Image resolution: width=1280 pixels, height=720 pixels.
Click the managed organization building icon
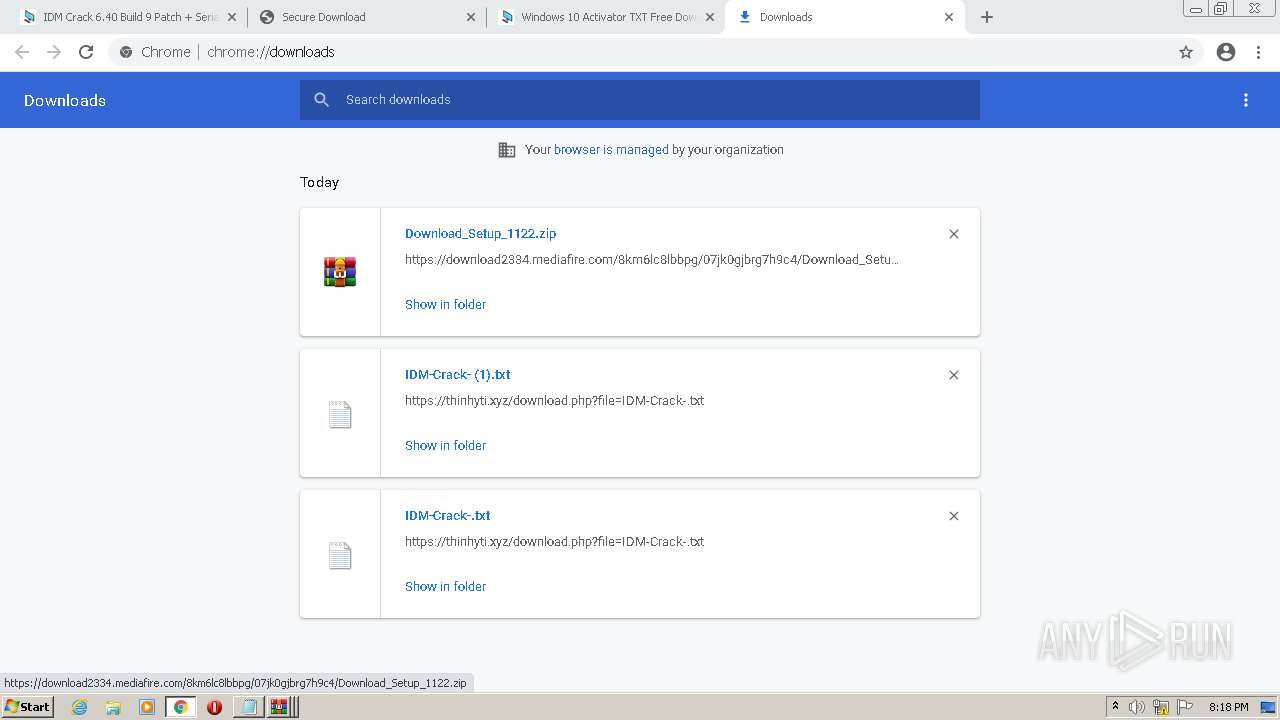(x=507, y=150)
